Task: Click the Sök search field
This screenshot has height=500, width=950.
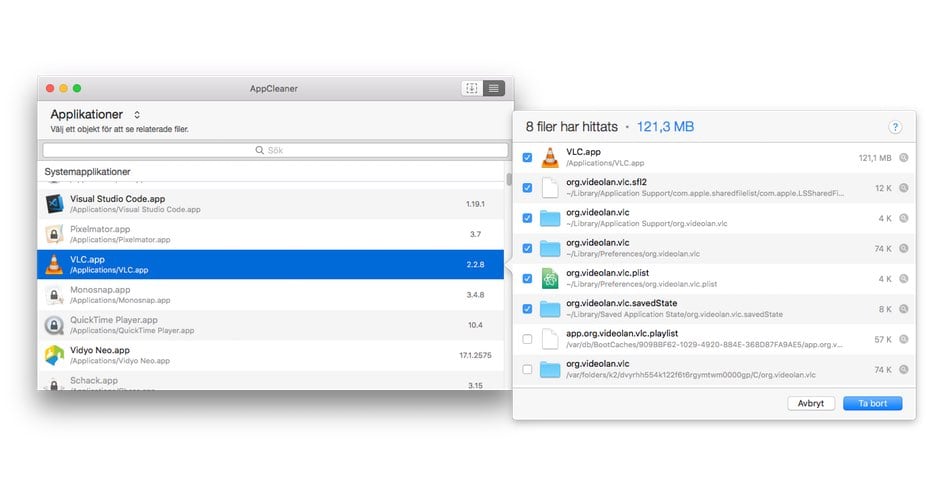Action: pyautogui.click(x=275, y=150)
